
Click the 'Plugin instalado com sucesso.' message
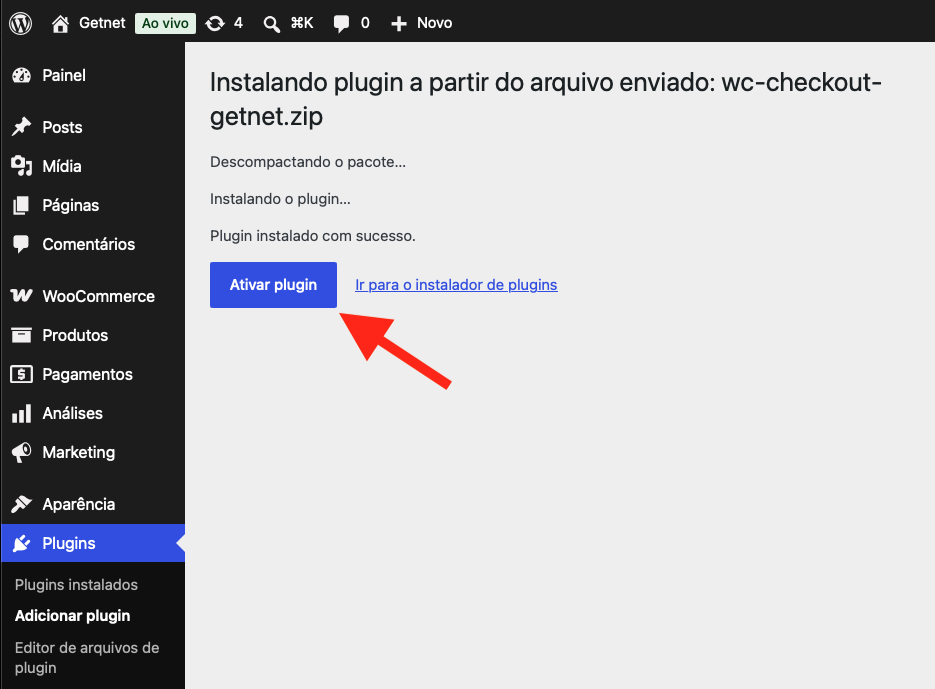tap(312, 236)
